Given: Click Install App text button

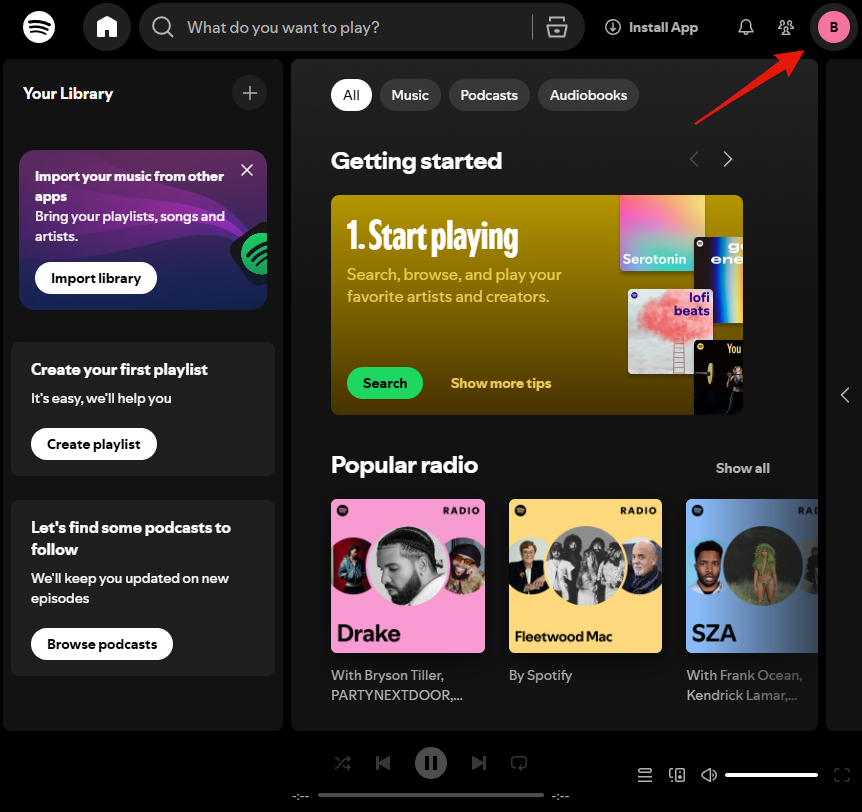Looking at the screenshot, I should pyautogui.click(x=663, y=27).
